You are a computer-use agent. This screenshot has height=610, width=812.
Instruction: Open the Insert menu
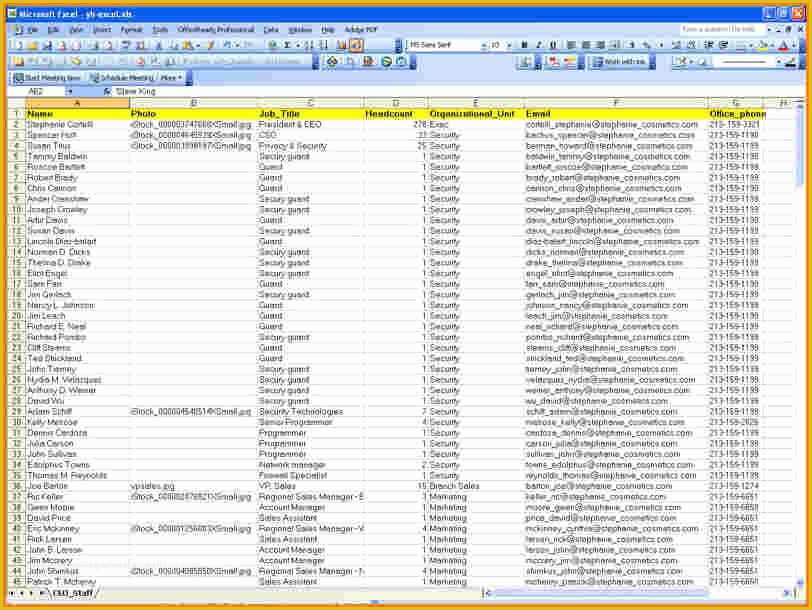tap(102, 30)
